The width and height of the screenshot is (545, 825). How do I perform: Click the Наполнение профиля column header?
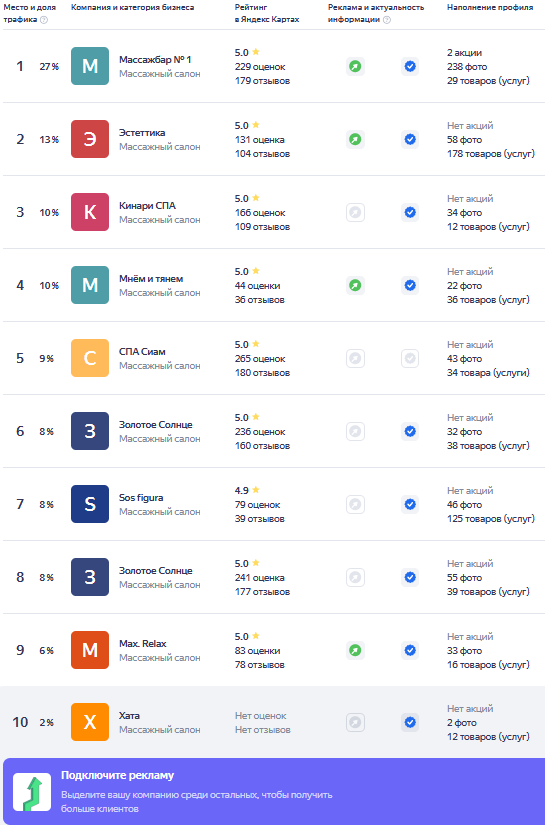click(x=490, y=7)
